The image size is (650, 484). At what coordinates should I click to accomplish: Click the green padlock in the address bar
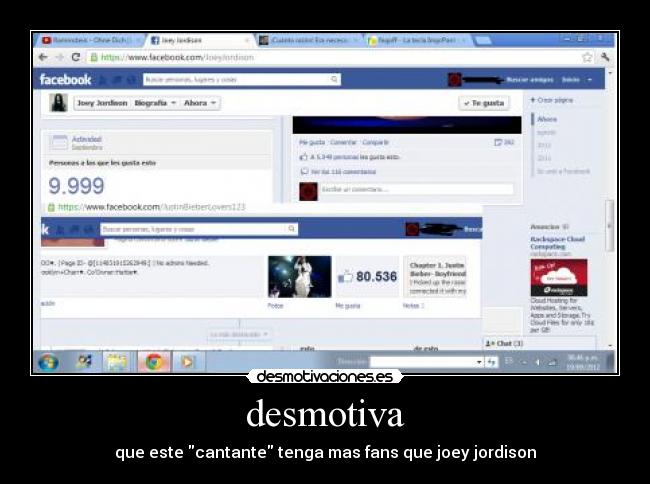pyautogui.click(x=94, y=57)
